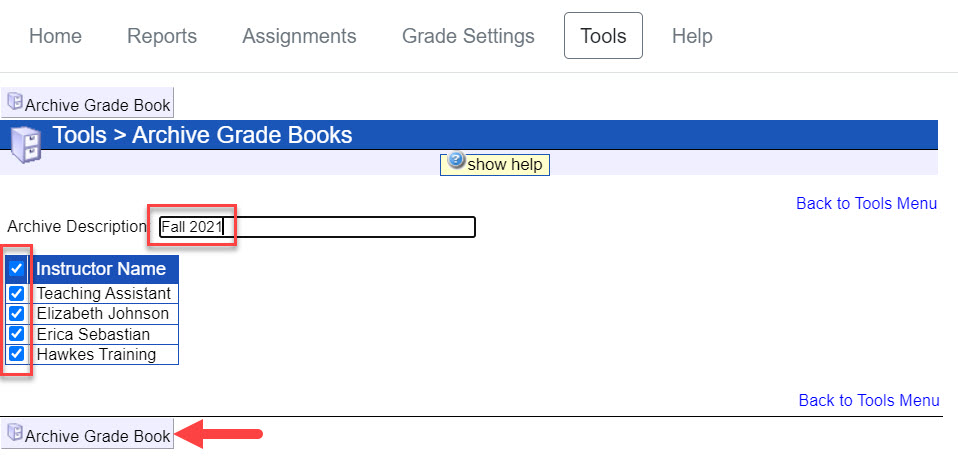958x475 pixels.
Task: Uncheck the Teaching Assistant checkbox
Action: tap(17, 294)
